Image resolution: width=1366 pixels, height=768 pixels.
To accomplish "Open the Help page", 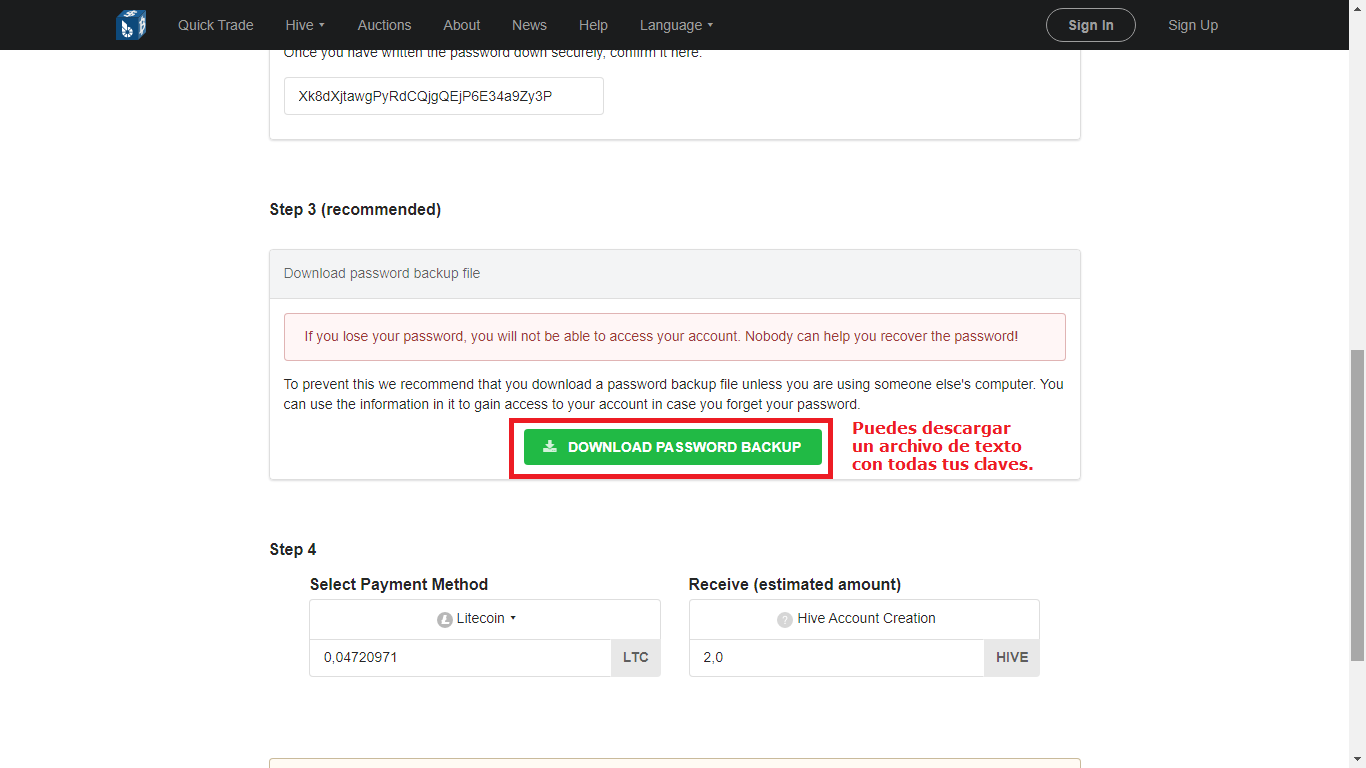I will 593,25.
